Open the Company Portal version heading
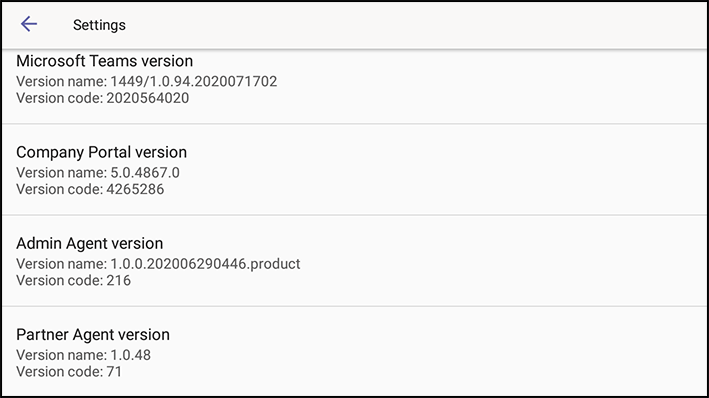This screenshot has height=398, width=709. [101, 152]
